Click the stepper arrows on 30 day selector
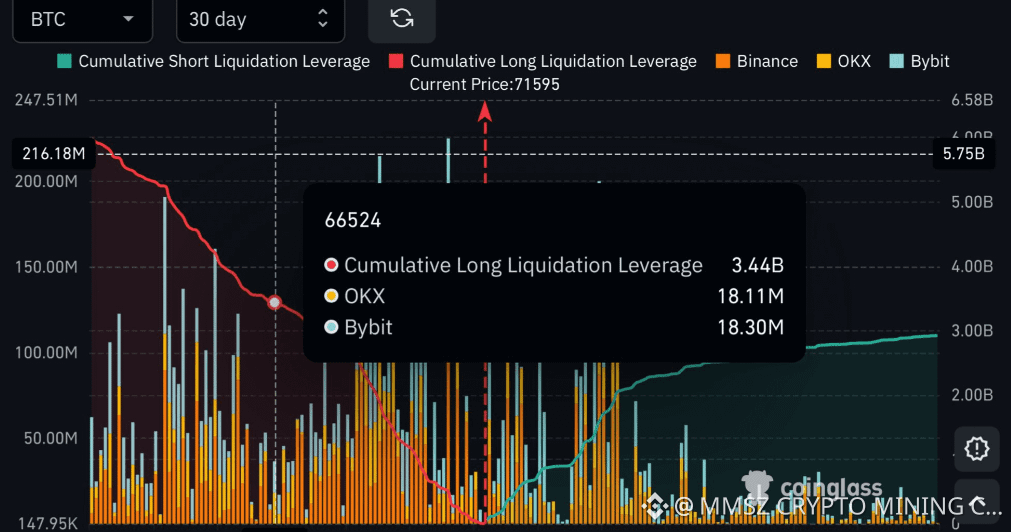Viewport: 1011px width, 532px height. (322, 19)
